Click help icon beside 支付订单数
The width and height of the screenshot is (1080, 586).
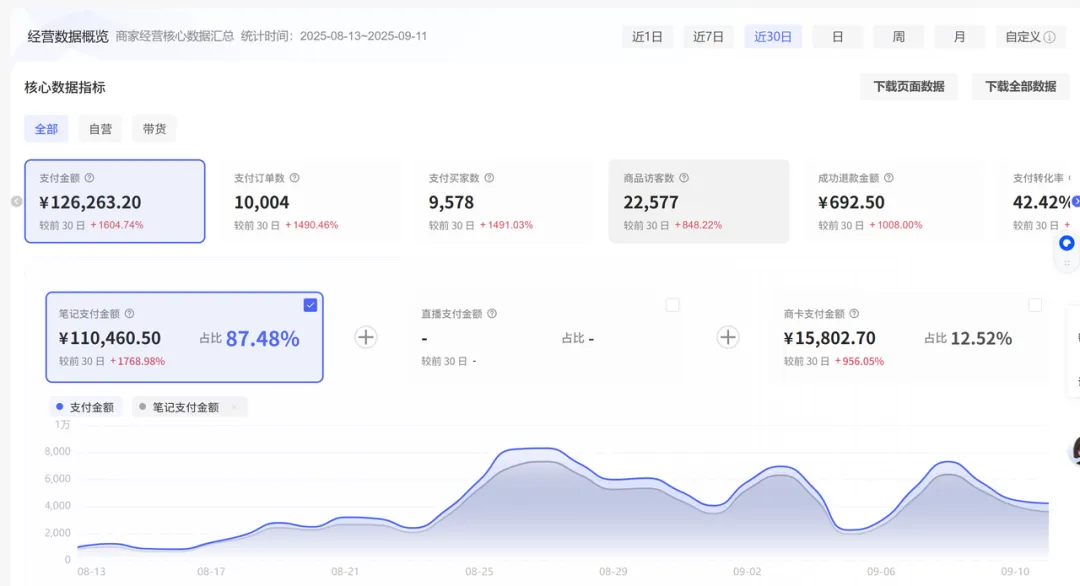[x=294, y=178]
